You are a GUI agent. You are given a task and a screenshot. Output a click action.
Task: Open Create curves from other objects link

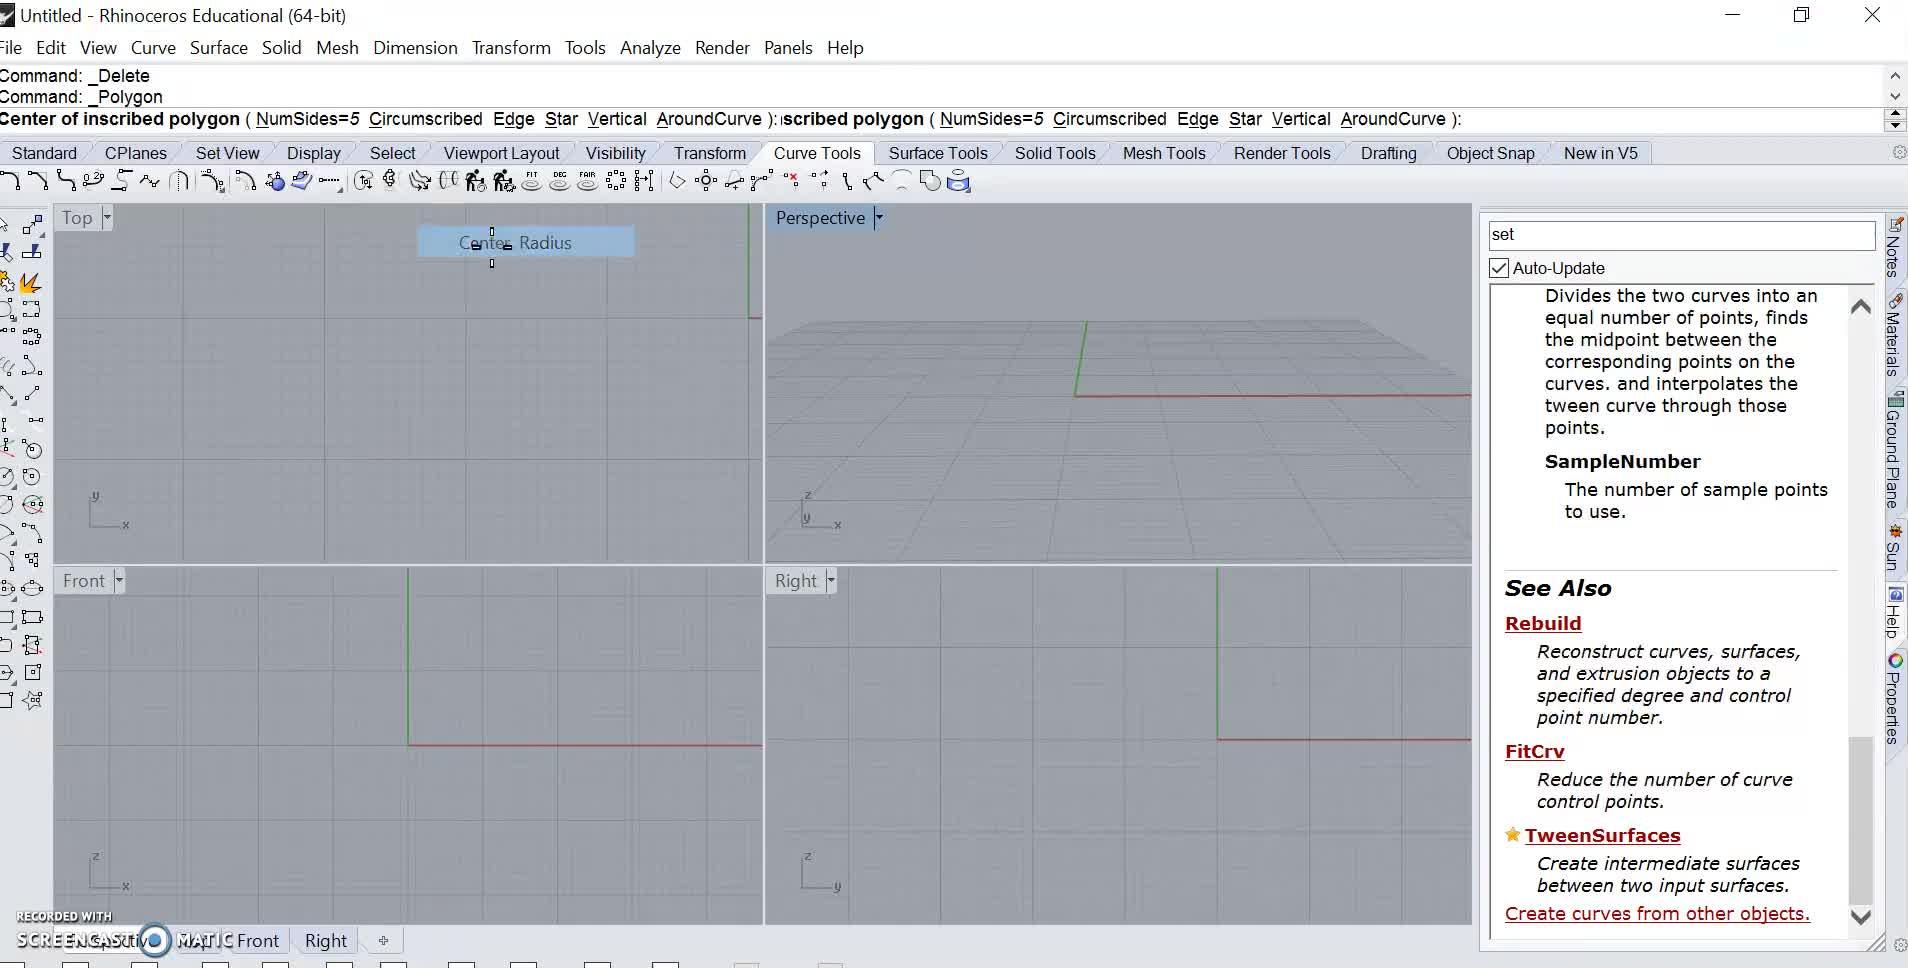pyautogui.click(x=1657, y=913)
